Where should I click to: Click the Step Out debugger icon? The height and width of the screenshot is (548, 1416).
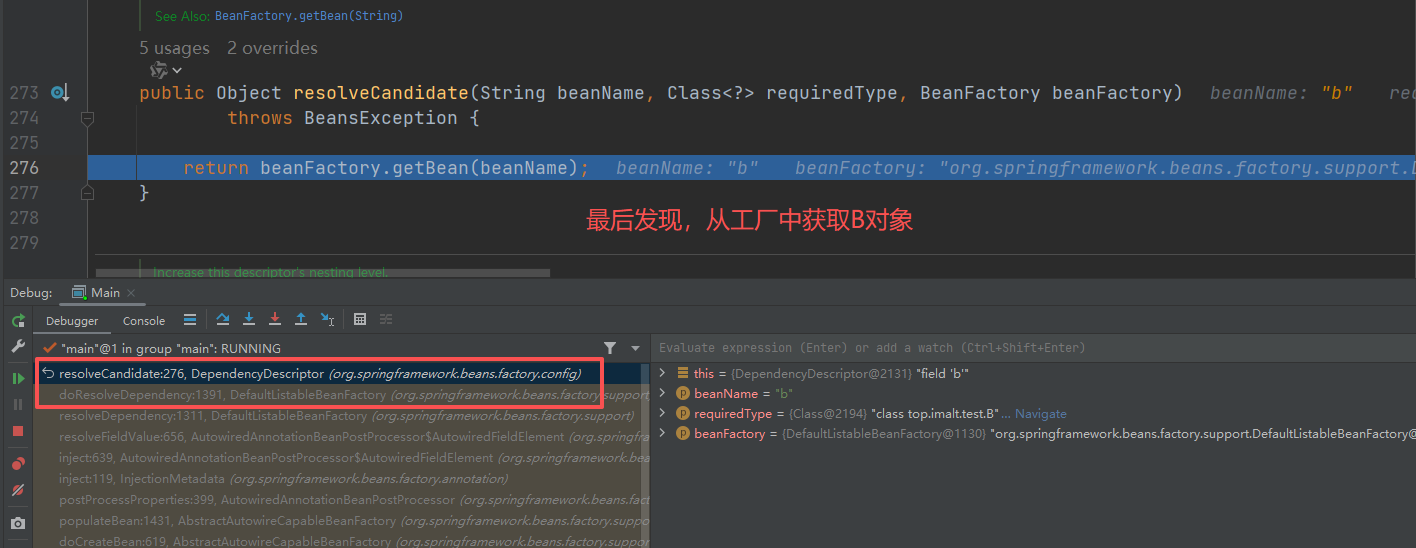tap(301, 320)
